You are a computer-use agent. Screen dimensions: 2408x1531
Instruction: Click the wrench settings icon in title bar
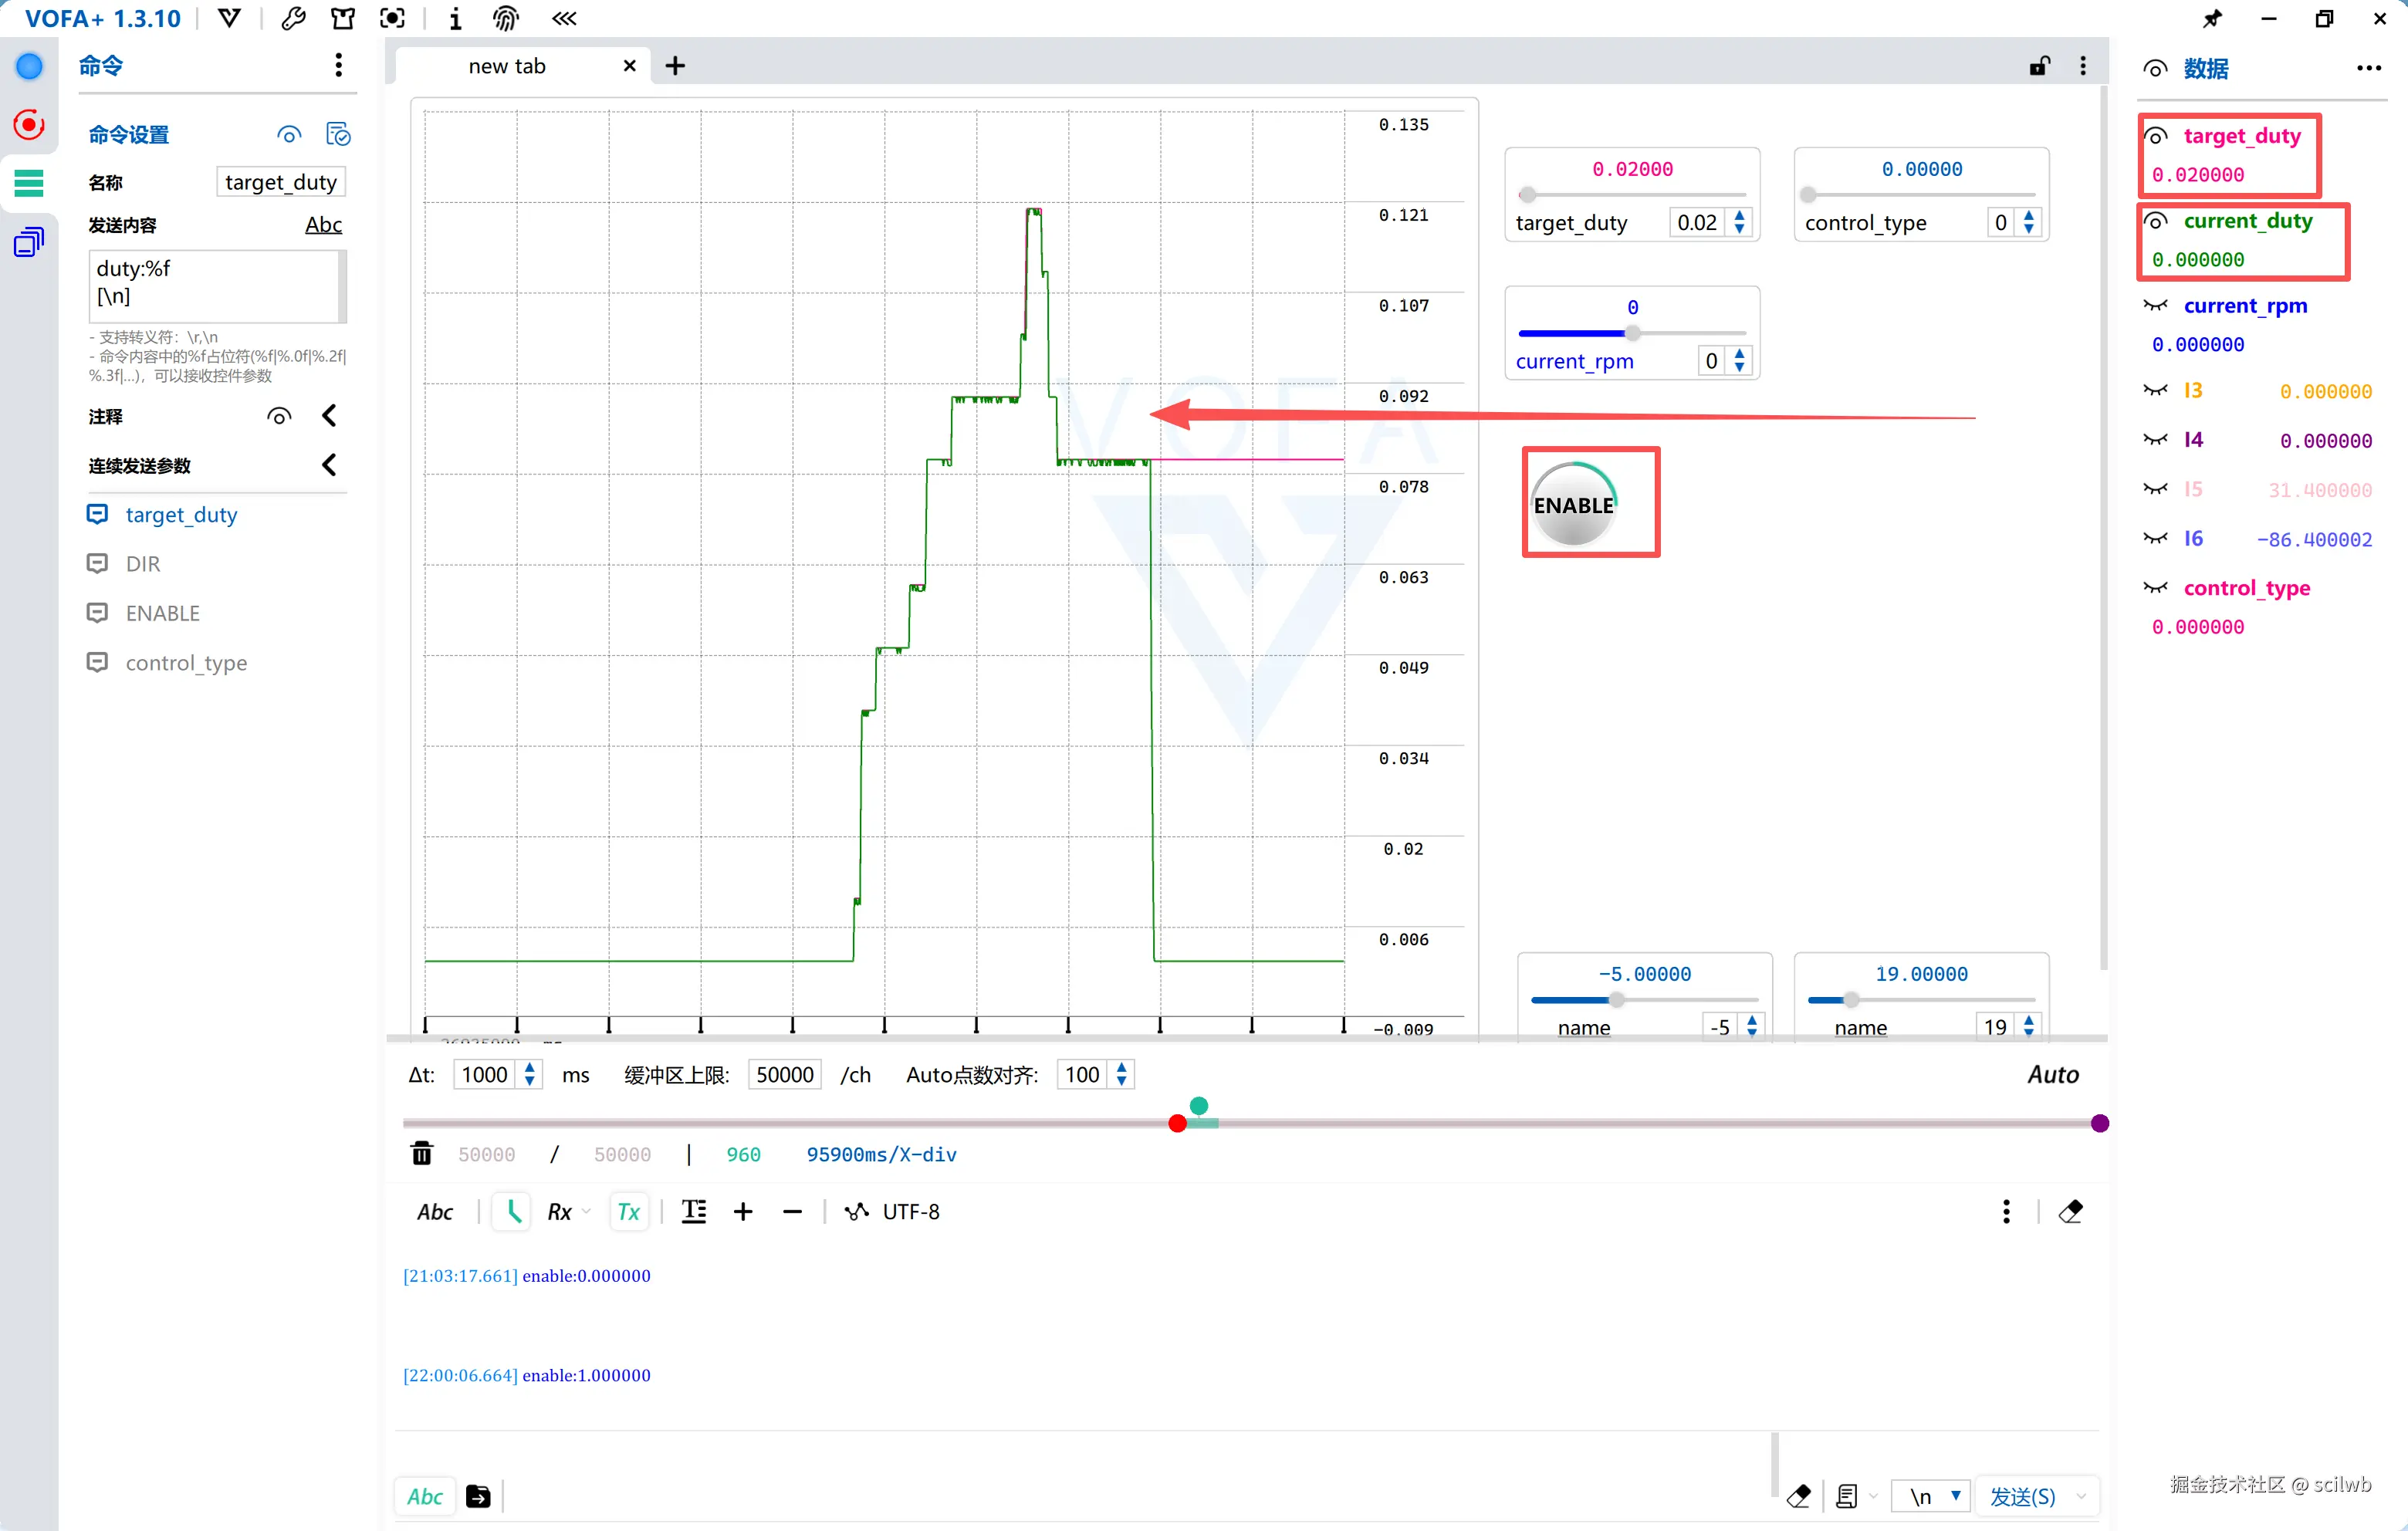(x=293, y=18)
